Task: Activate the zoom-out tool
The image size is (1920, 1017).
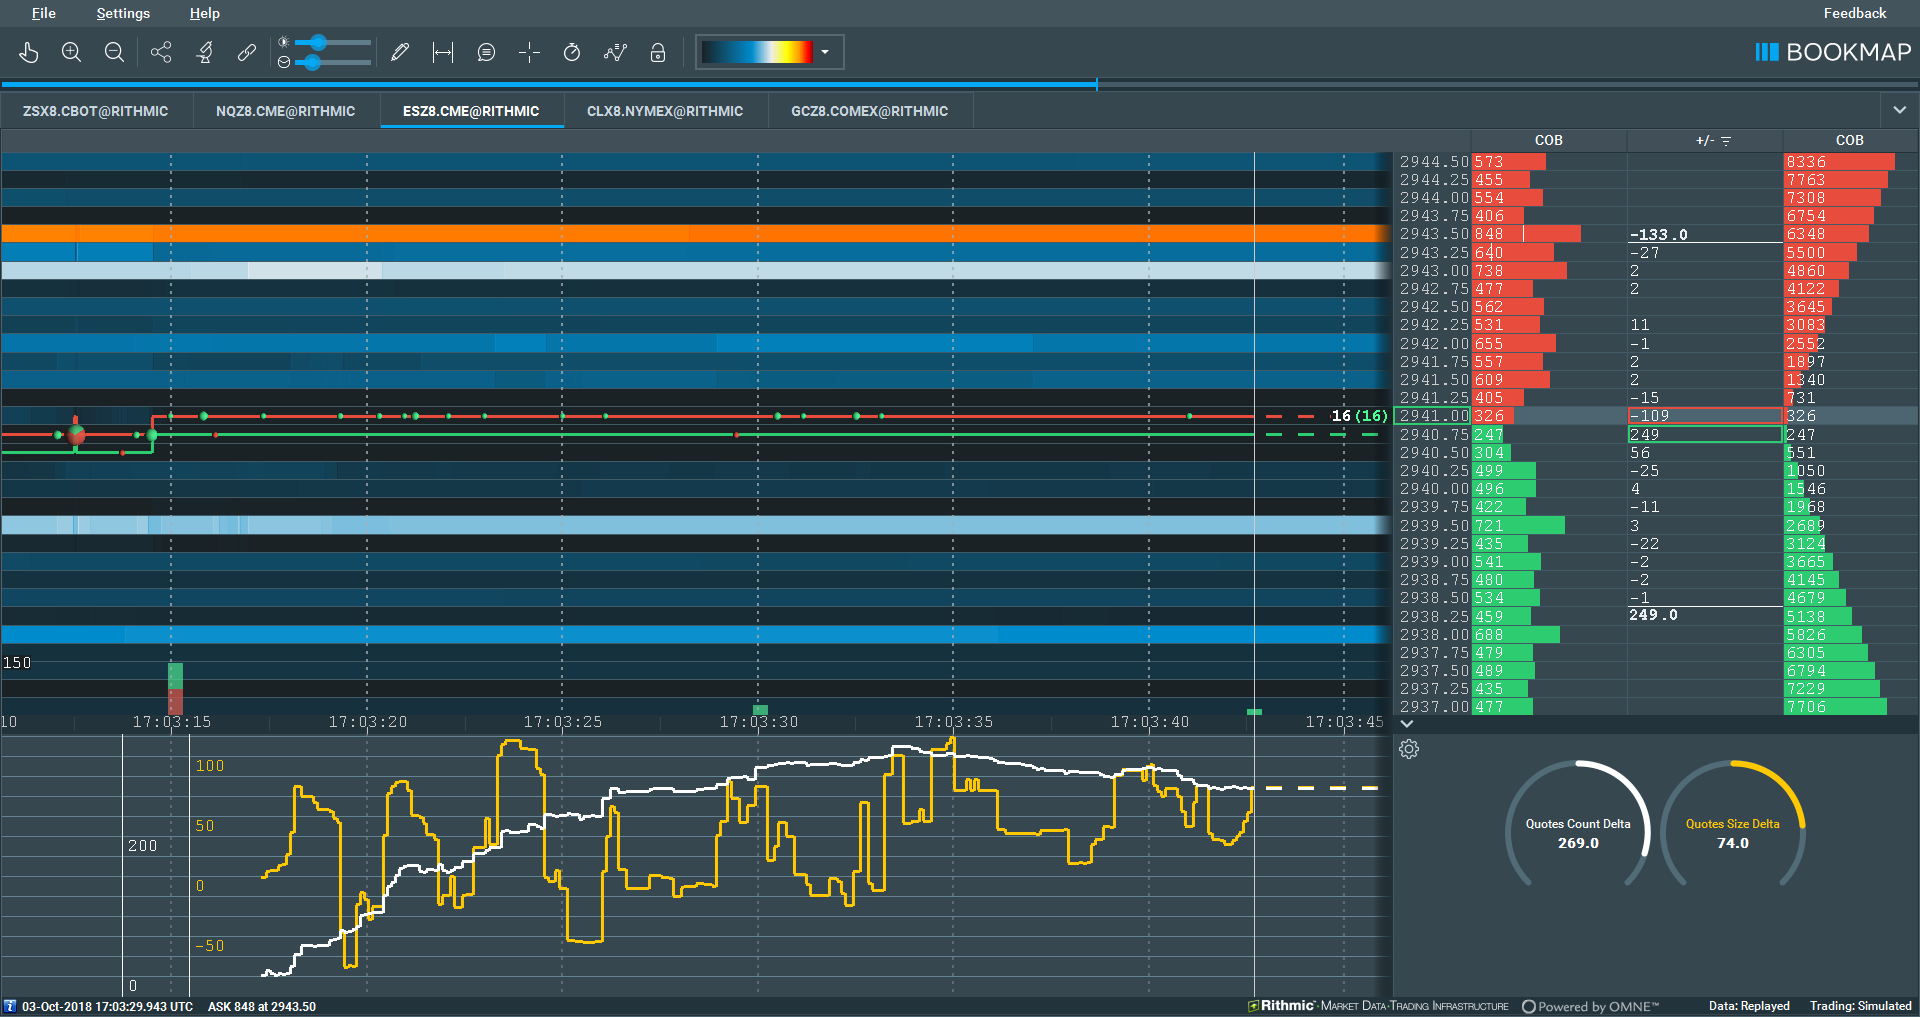Action: click(114, 52)
